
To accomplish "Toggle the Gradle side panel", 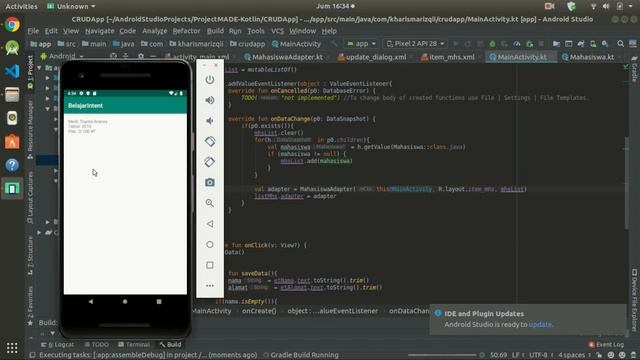I will [634, 69].
